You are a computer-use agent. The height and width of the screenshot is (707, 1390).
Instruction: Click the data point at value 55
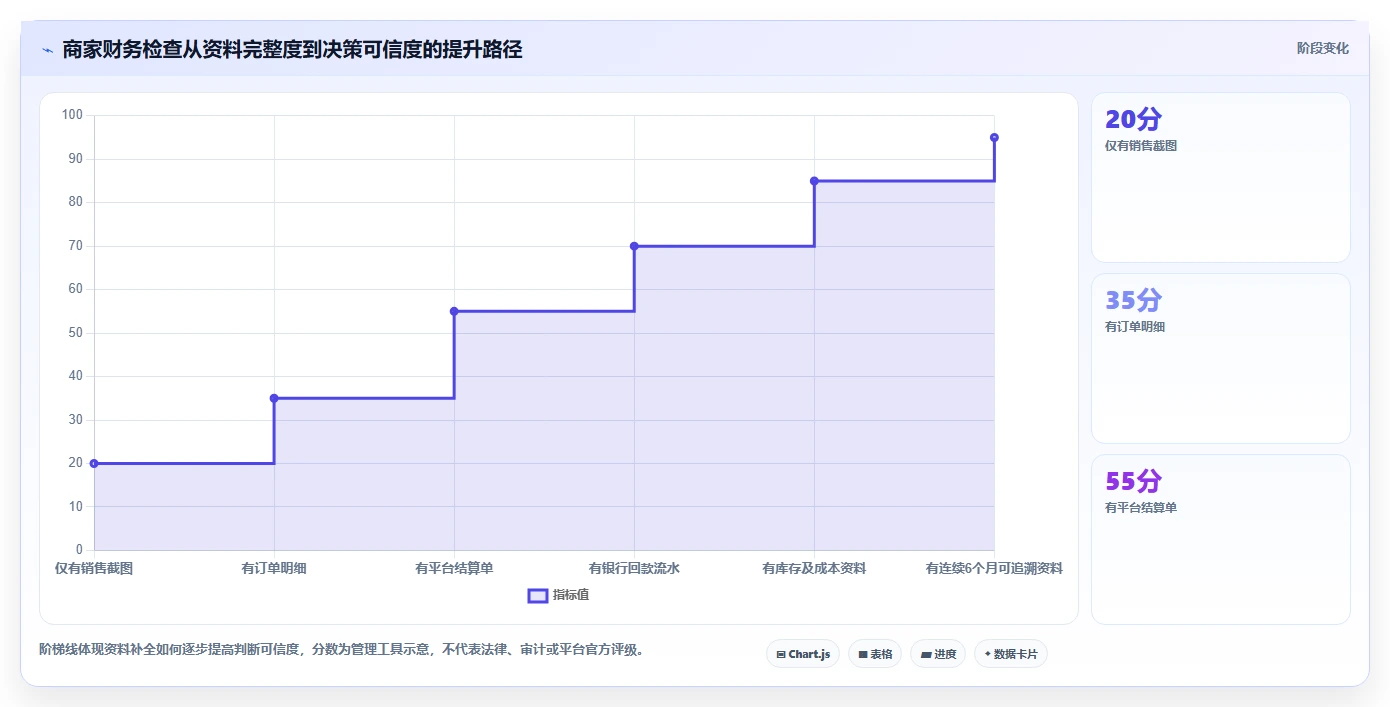[x=454, y=311]
